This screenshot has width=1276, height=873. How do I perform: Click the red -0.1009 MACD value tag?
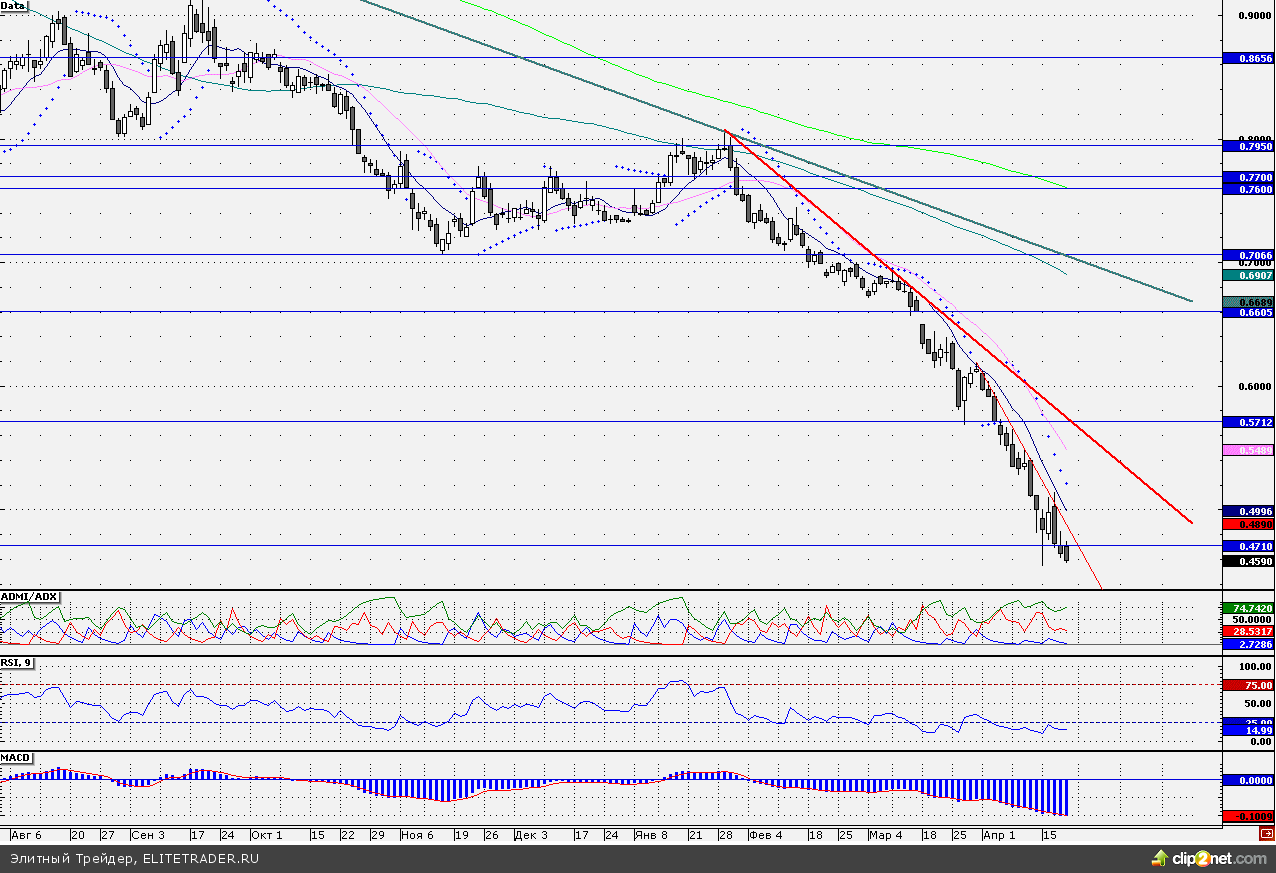click(1248, 816)
